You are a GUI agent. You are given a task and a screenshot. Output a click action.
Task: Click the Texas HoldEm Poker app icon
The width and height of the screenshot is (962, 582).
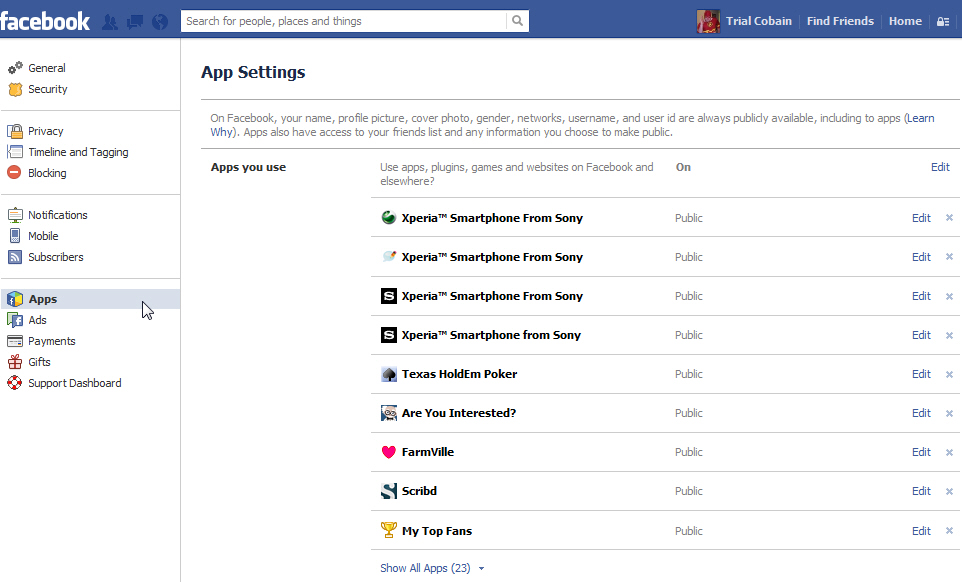(389, 374)
